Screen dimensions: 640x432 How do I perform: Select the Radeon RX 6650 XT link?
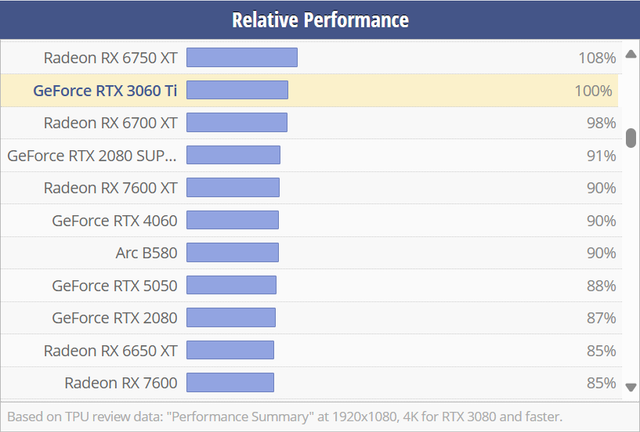tap(110, 350)
